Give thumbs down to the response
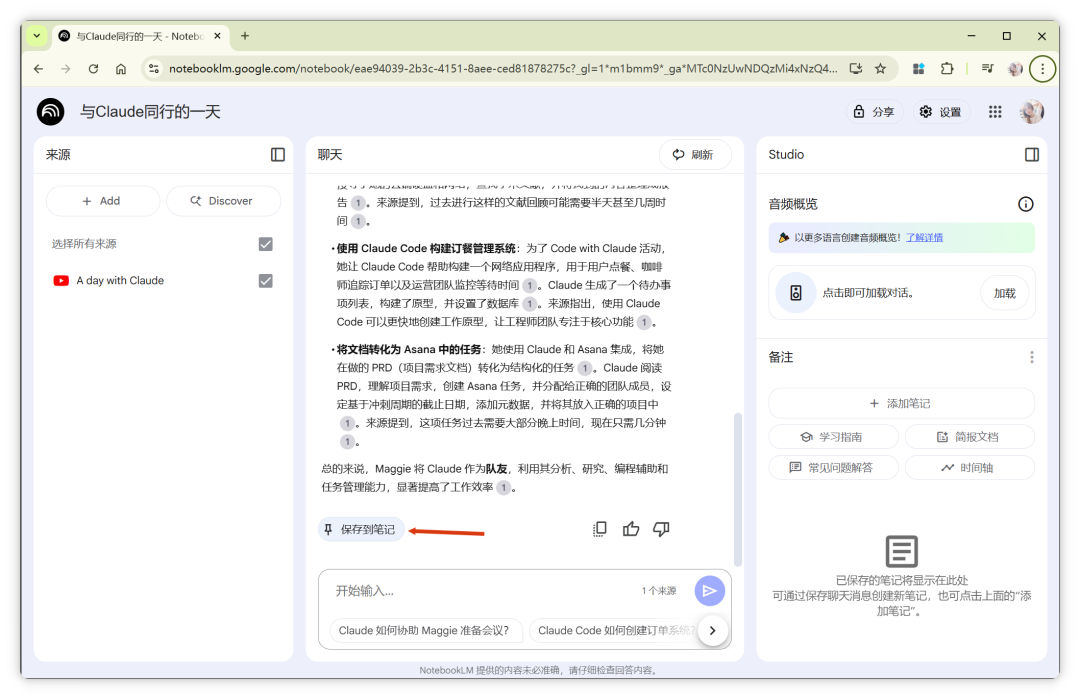Viewport: 1080px width, 699px height. 661,529
